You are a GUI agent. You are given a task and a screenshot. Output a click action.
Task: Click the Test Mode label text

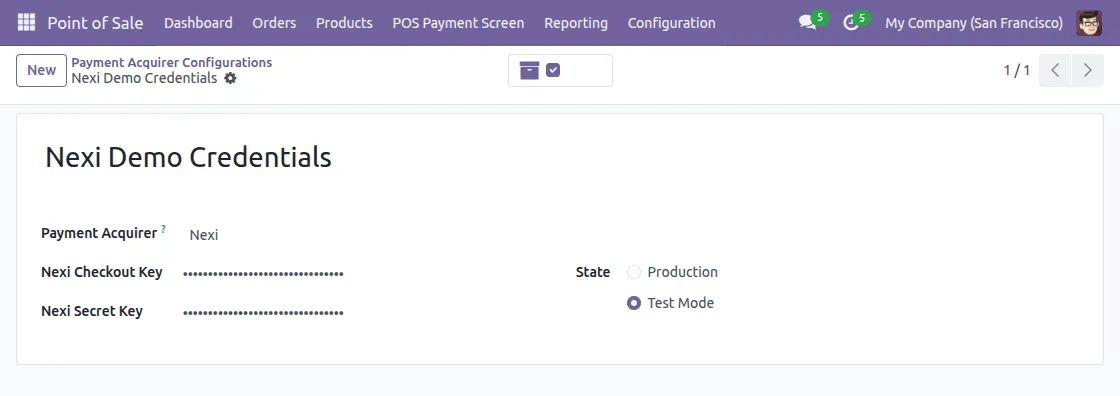pyautogui.click(x=681, y=303)
